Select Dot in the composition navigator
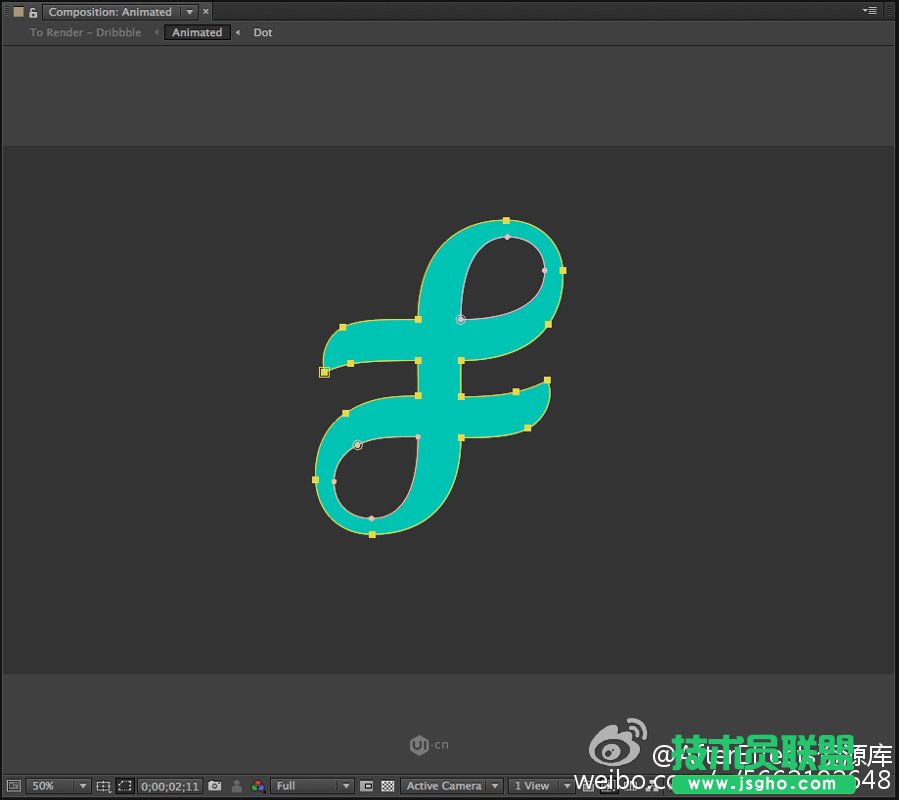The width and height of the screenshot is (899, 800). pyautogui.click(x=262, y=32)
